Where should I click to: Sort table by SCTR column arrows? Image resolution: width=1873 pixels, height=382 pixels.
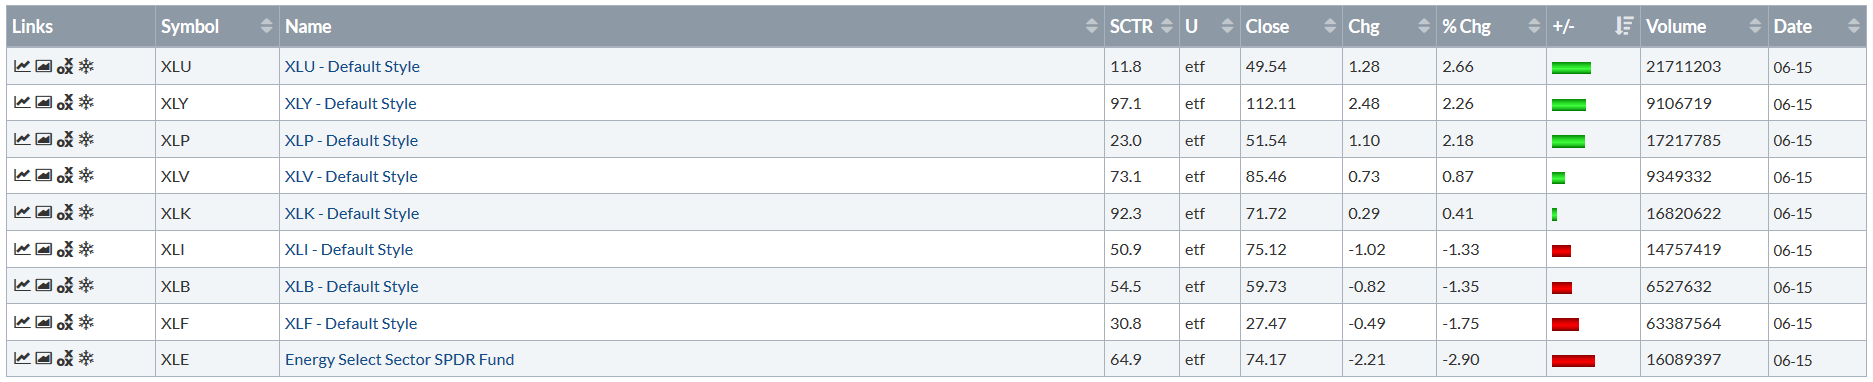pyautogui.click(x=1166, y=27)
